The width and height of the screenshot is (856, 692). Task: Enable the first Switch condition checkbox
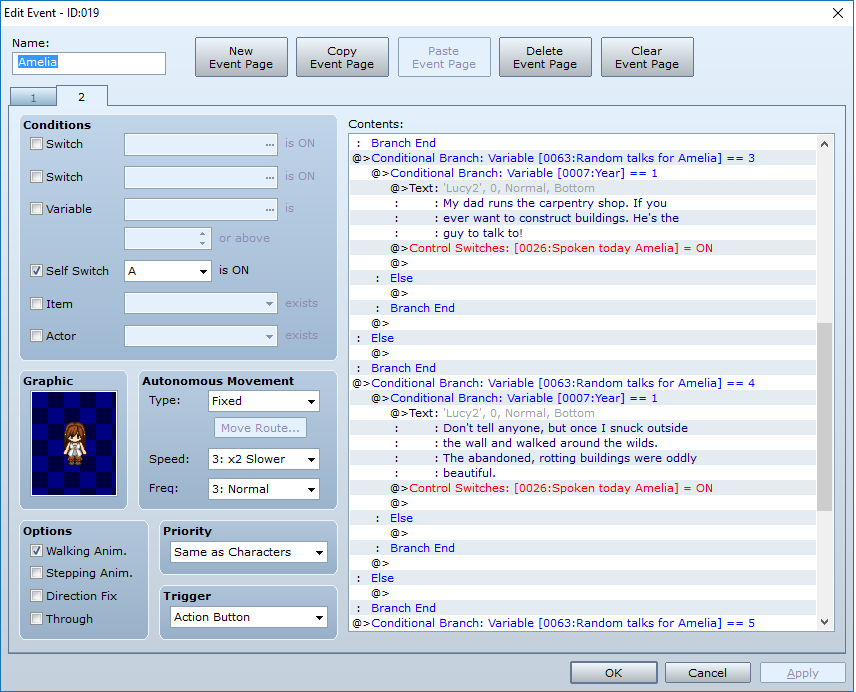(37, 144)
